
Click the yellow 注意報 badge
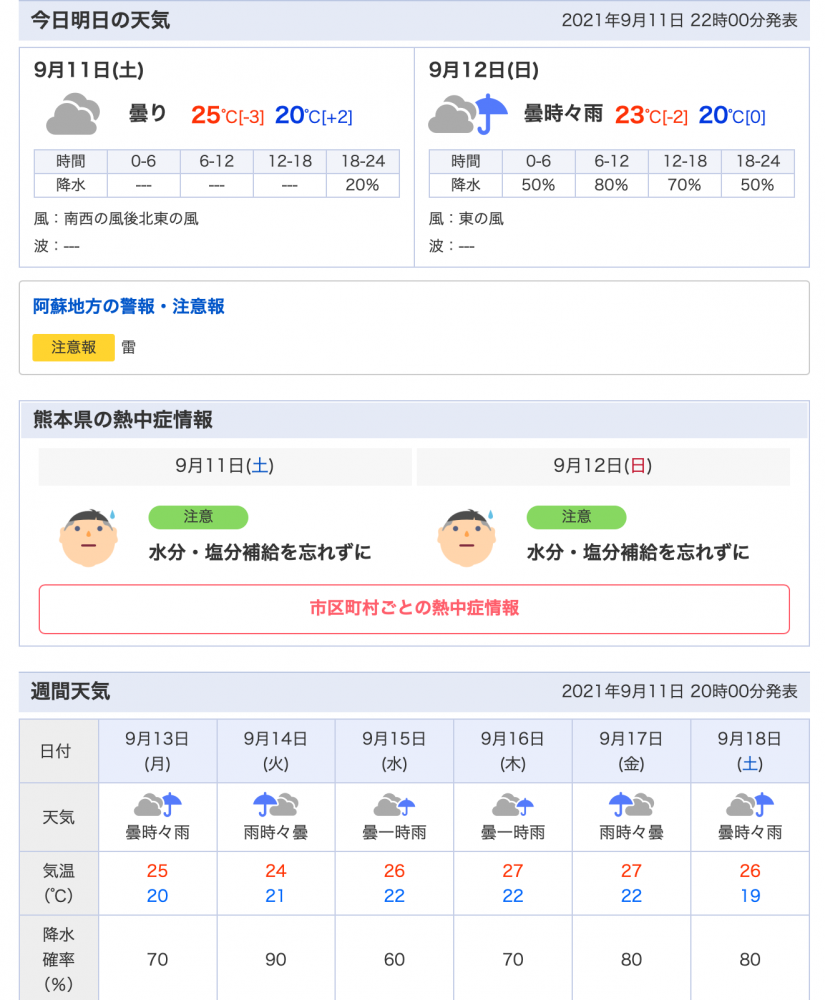tap(73, 348)
